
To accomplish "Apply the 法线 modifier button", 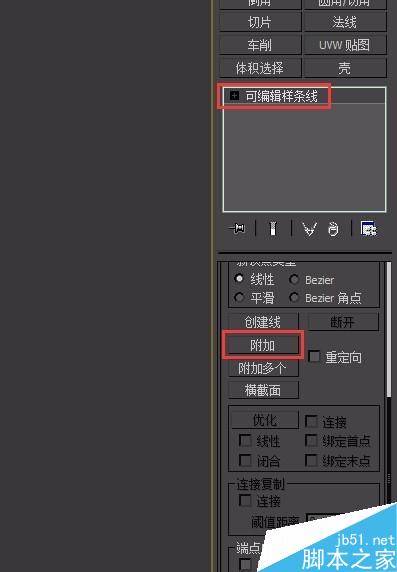I will [344, 22].
